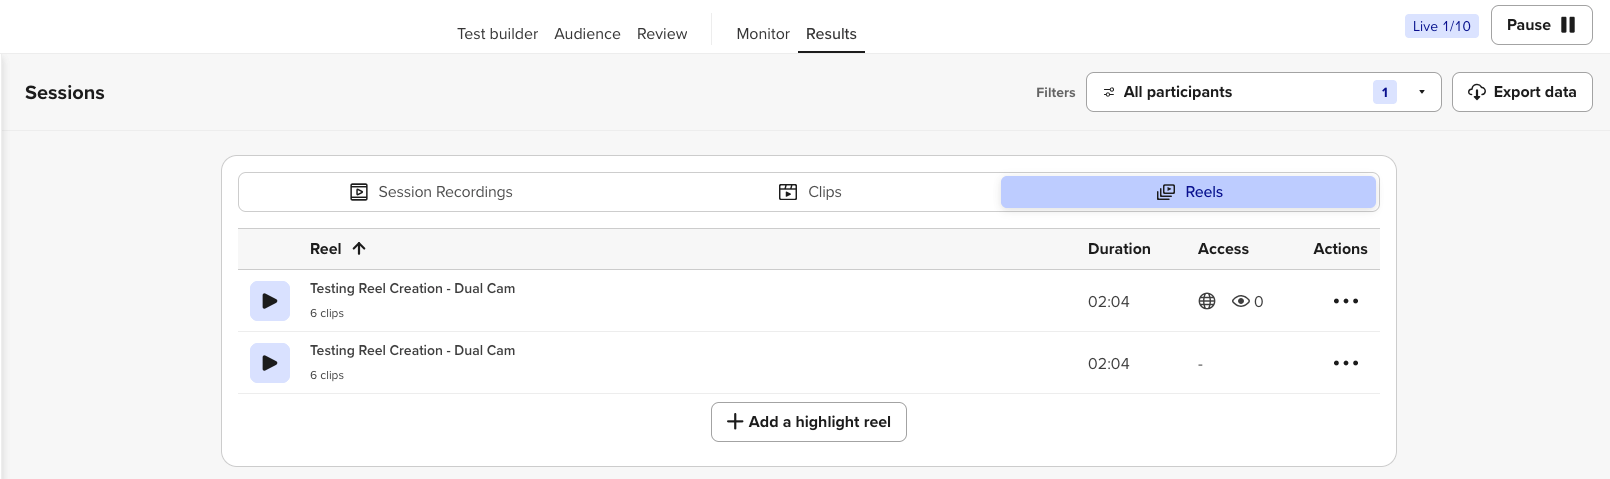Switch to the Monitor view
The image size is (1610, 479).
(763, 34)
